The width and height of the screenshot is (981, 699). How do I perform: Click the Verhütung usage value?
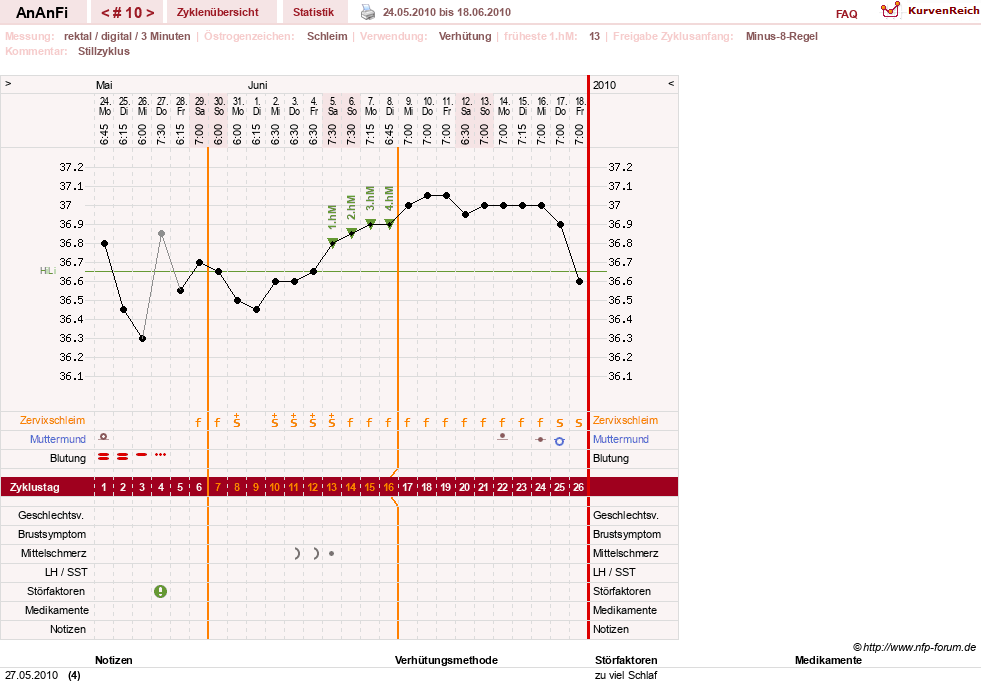point(465,36)
